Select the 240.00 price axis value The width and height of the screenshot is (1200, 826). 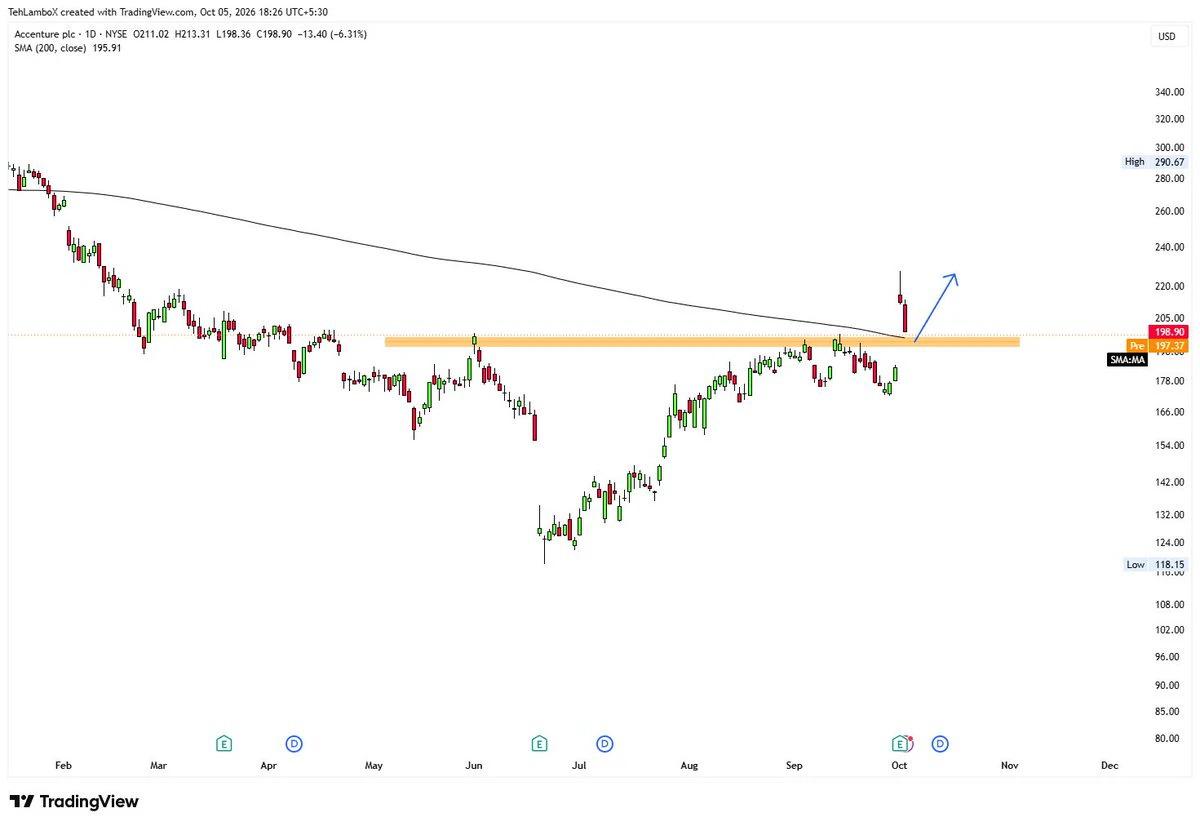point(1169,248)
